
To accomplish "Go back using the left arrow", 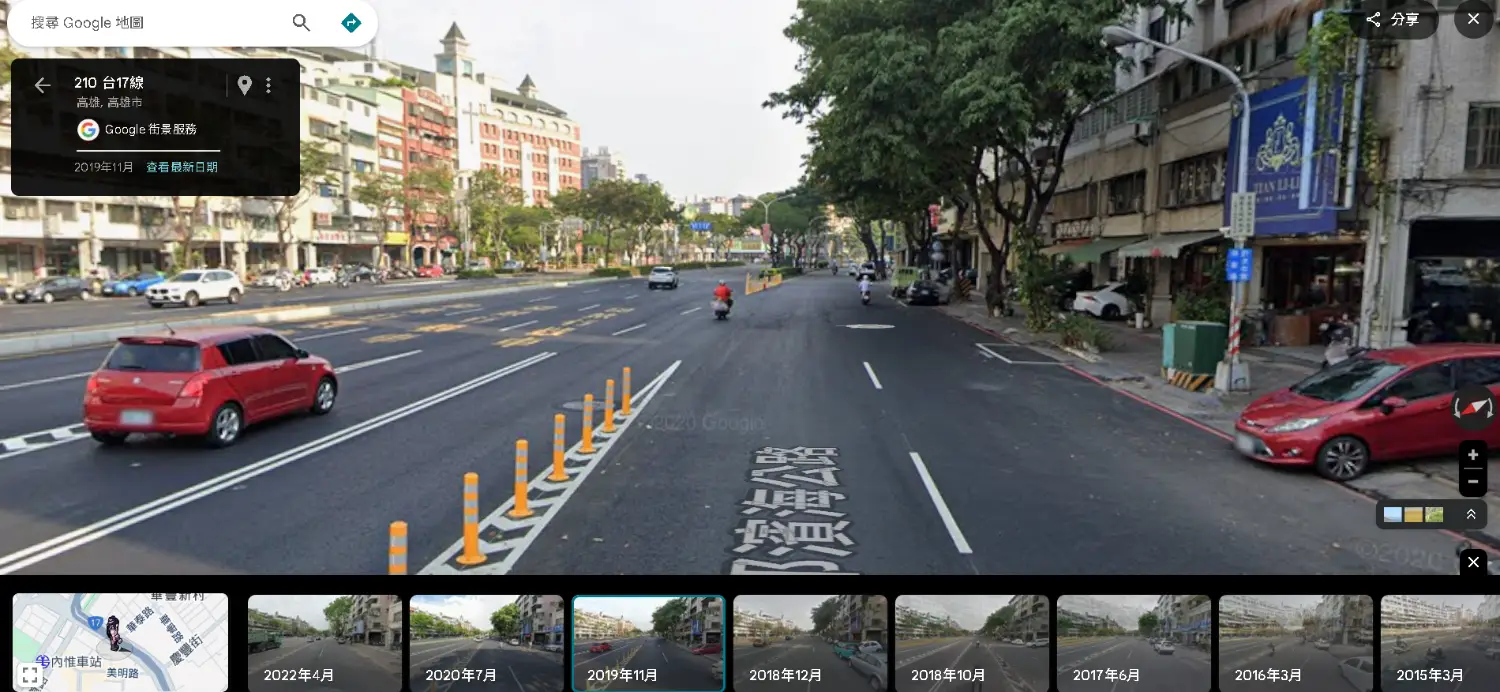I will point(42,86).
